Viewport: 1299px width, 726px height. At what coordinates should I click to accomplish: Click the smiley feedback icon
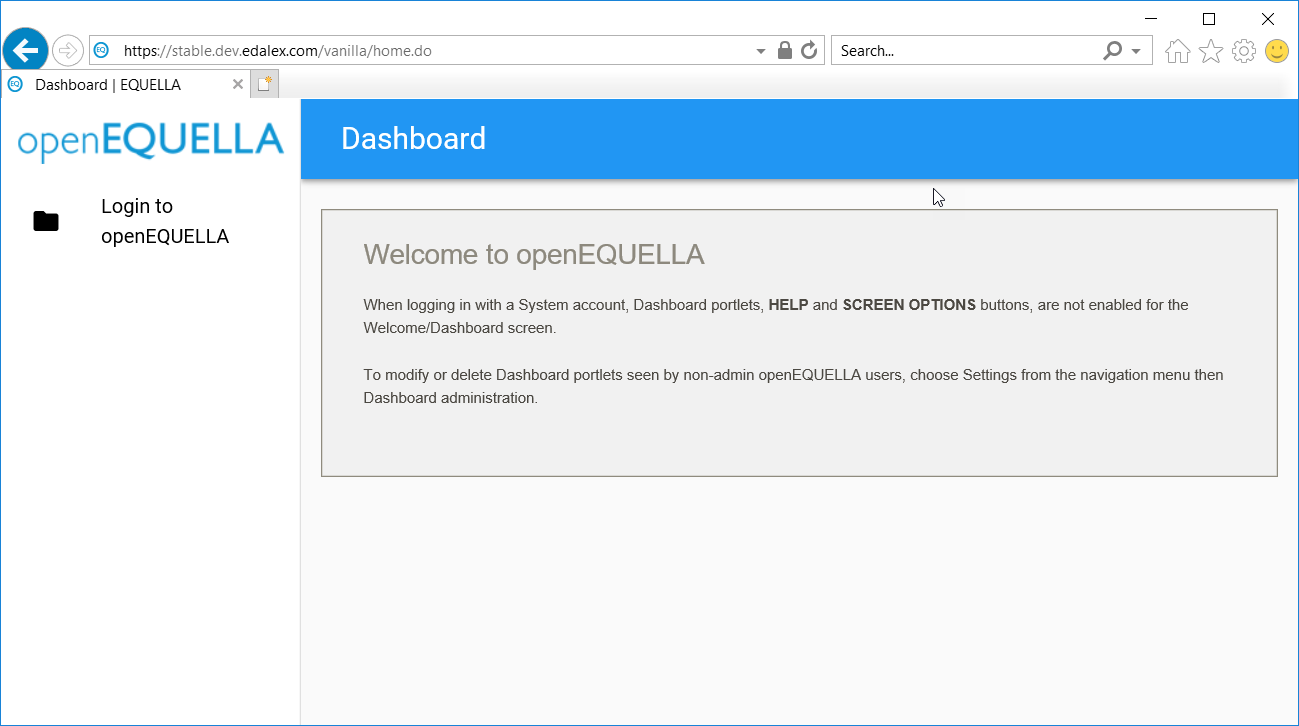(x=1276, y=50)
